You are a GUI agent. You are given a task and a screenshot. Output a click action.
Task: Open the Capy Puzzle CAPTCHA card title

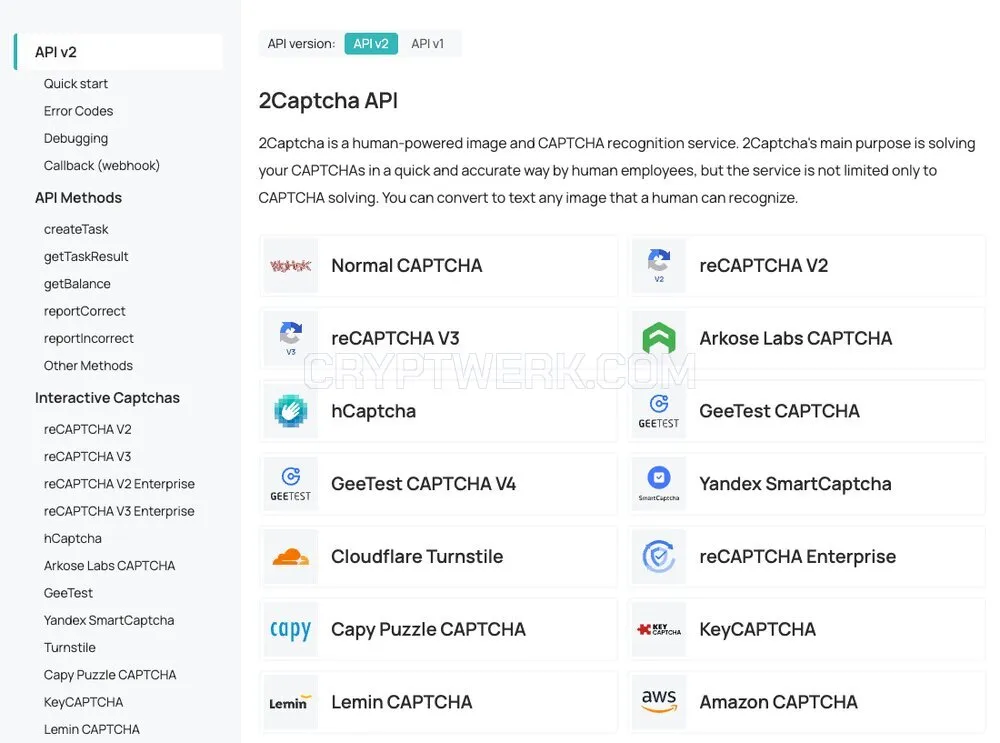coord(428,629)
